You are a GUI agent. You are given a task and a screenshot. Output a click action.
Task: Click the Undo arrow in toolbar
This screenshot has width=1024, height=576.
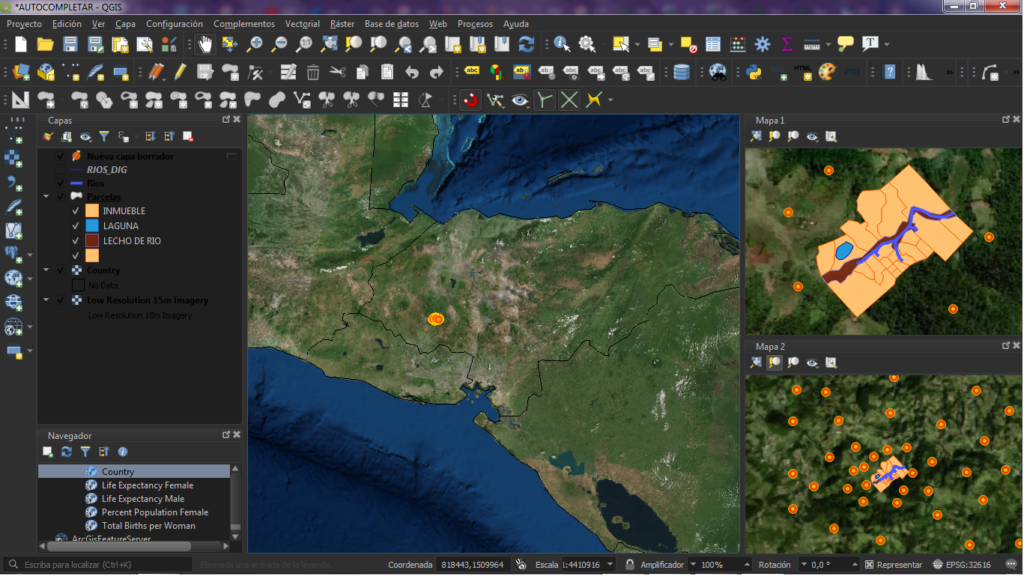coord(412,72)
